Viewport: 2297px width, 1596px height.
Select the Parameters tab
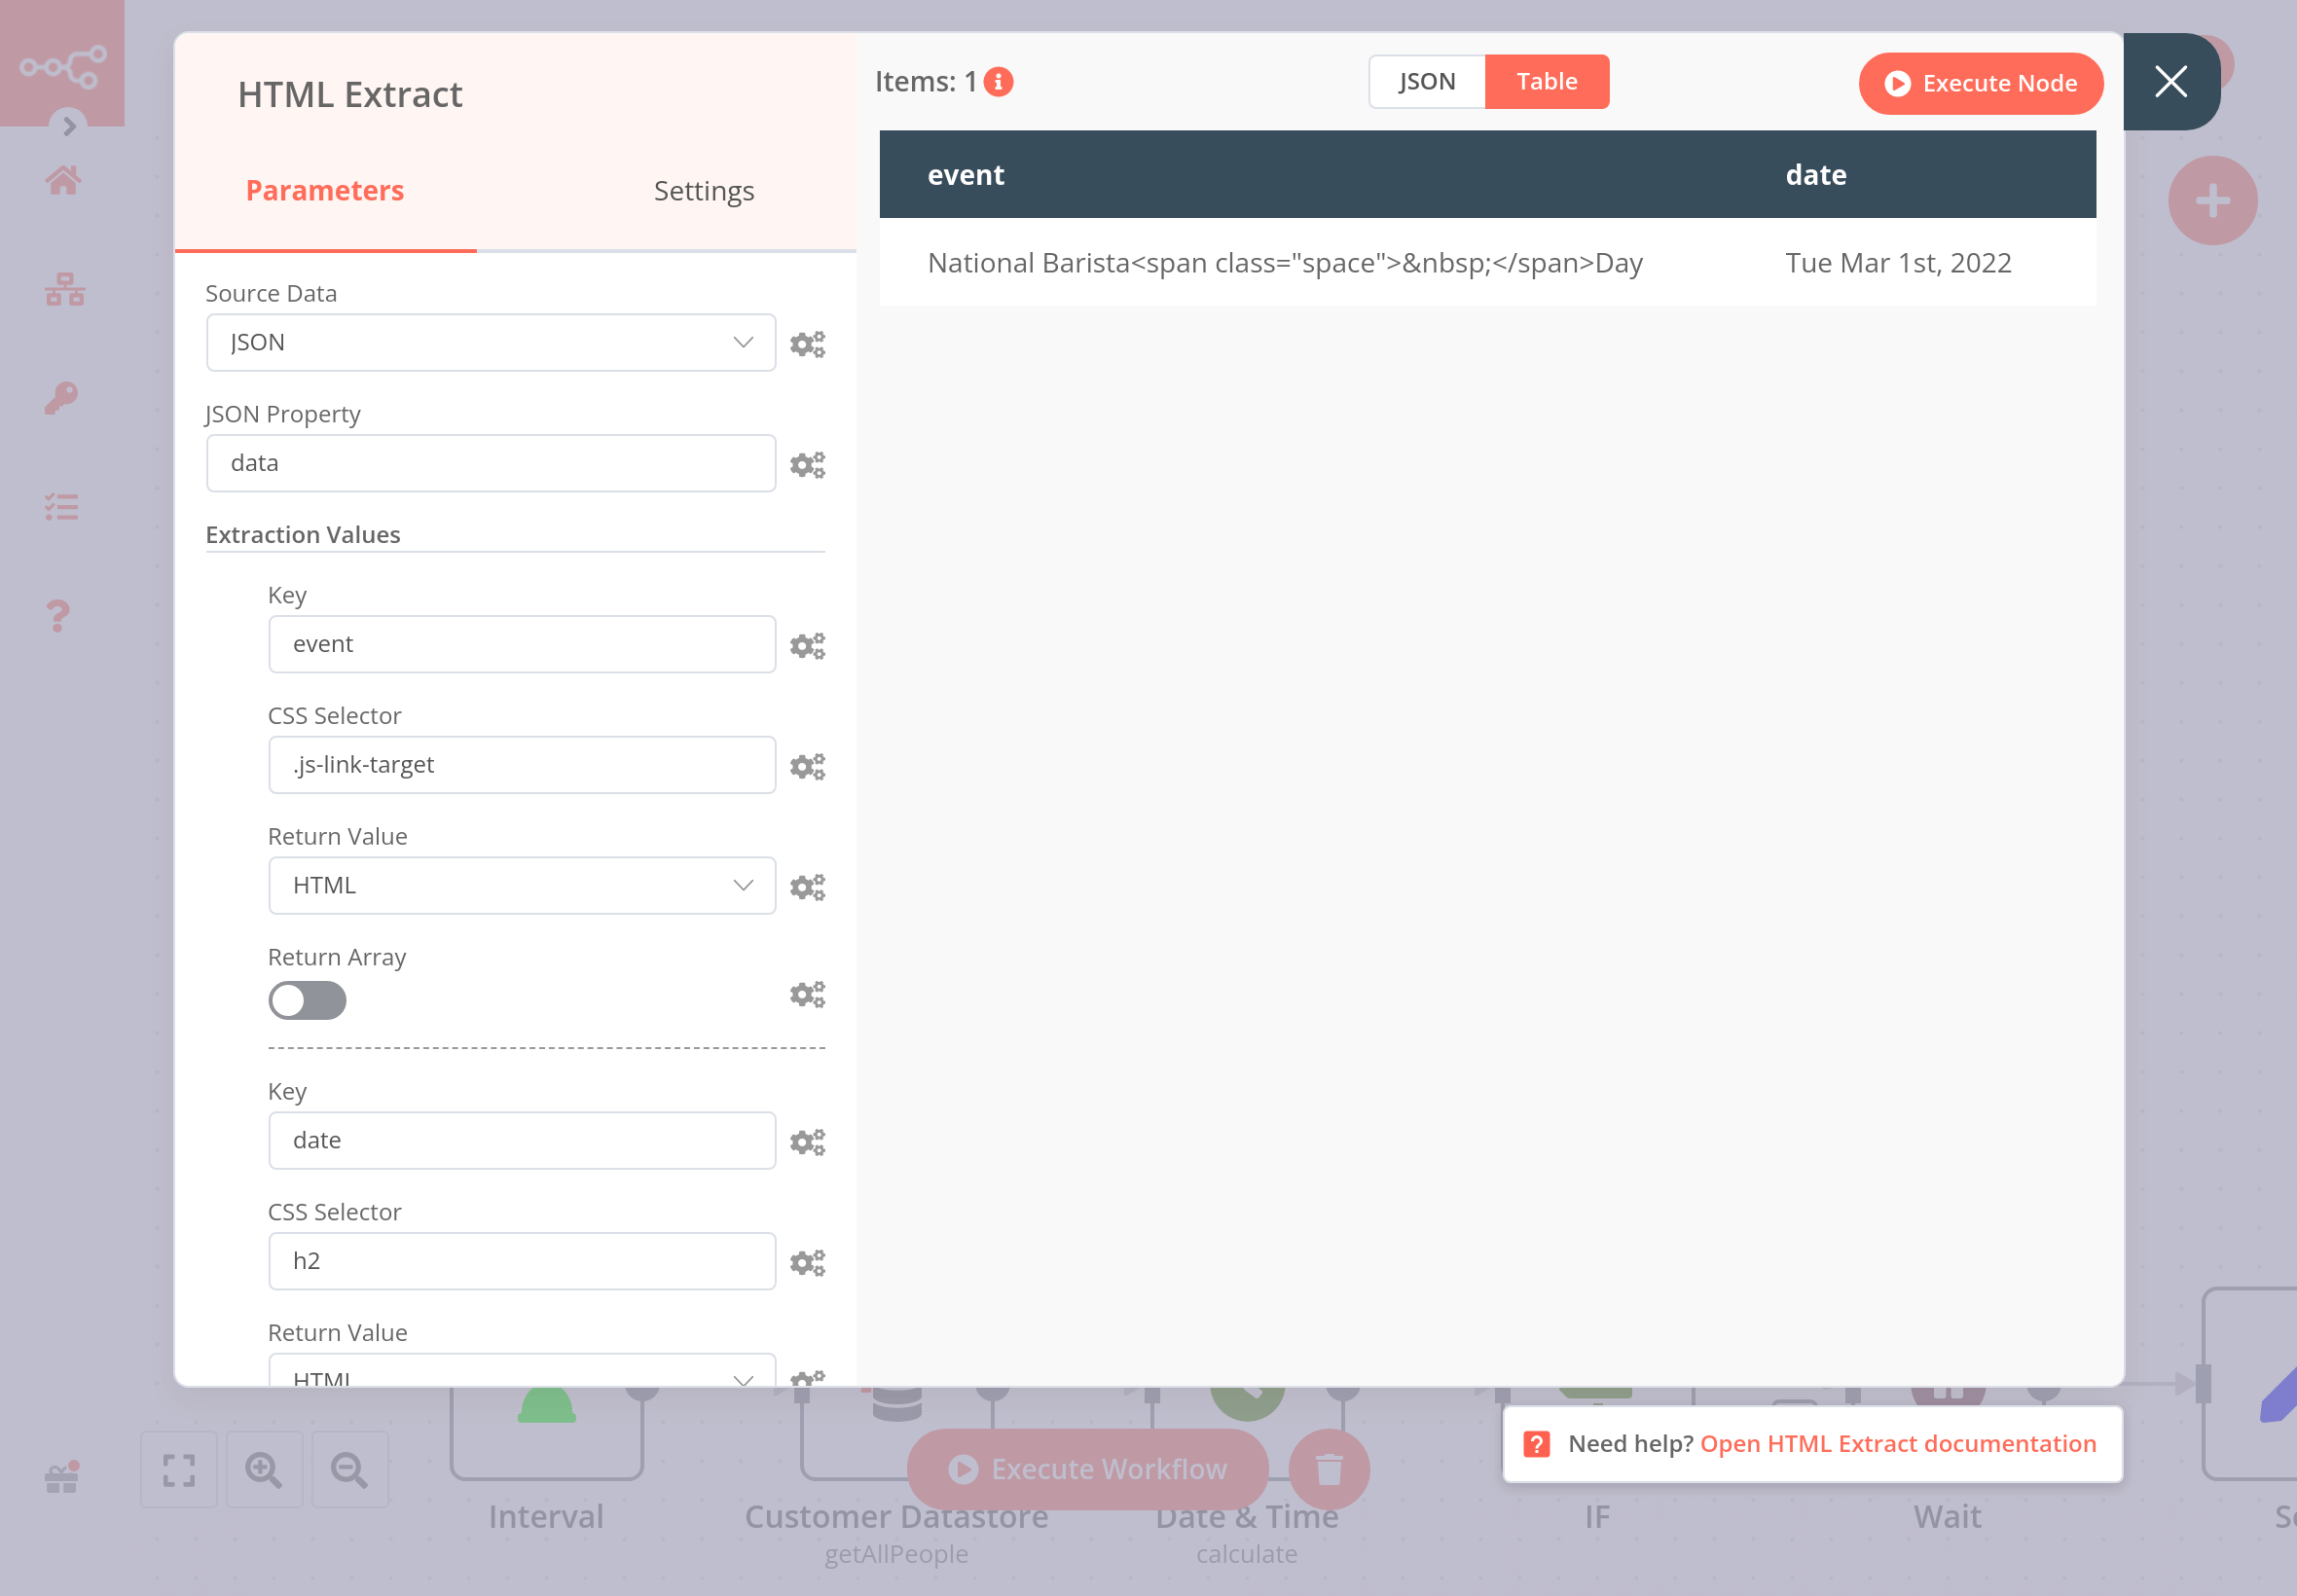point(325,191)
